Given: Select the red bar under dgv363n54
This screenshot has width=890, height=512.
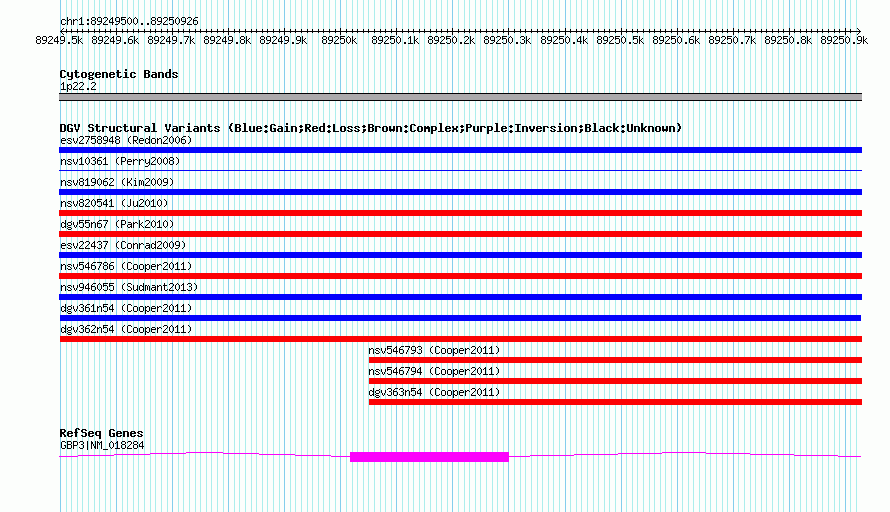Looking at the screenshot, I should tap(615, 402).
